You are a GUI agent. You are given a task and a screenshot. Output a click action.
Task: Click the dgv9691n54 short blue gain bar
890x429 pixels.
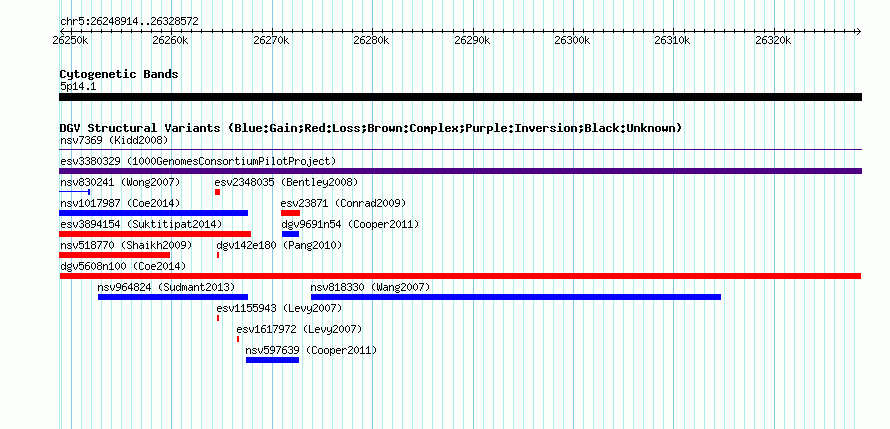click(x=291, y=234)
